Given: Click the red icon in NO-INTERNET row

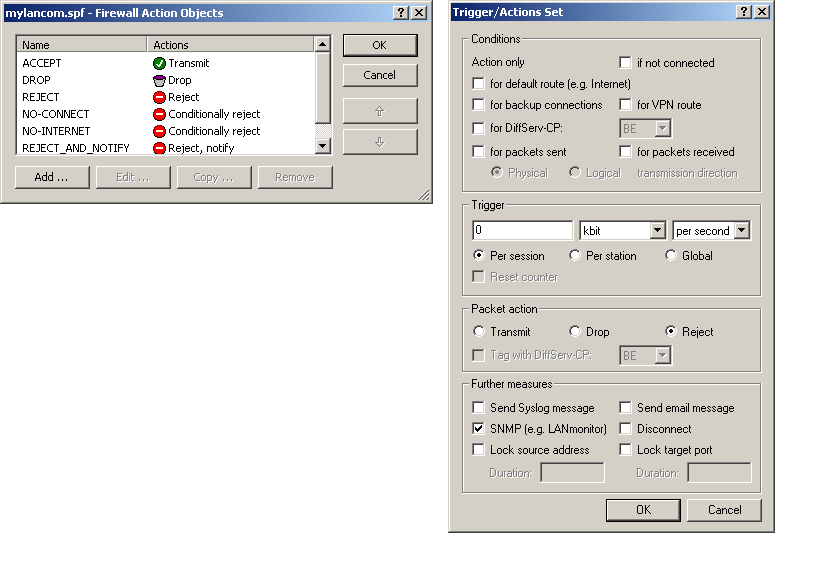Looking at the screenshot, I should (159, 131).
